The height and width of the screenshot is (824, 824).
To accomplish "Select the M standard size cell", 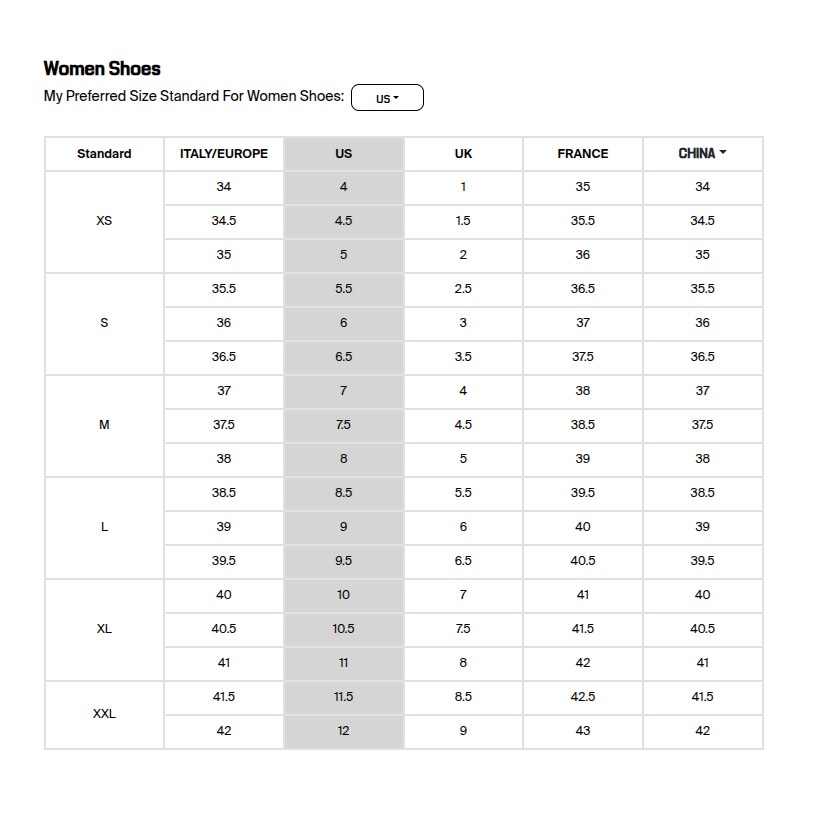I will 104,425.
